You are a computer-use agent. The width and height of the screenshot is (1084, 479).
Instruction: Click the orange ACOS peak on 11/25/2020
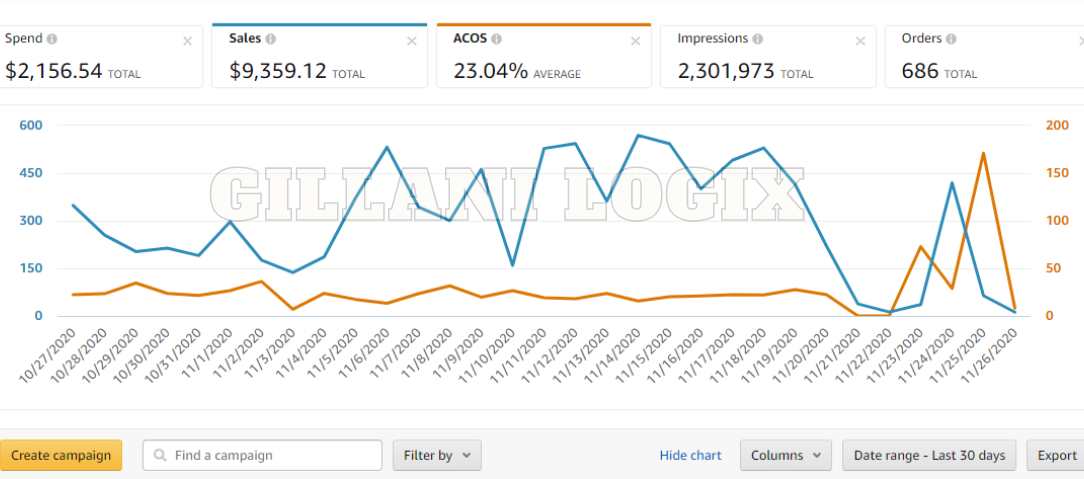click(984, 153)
